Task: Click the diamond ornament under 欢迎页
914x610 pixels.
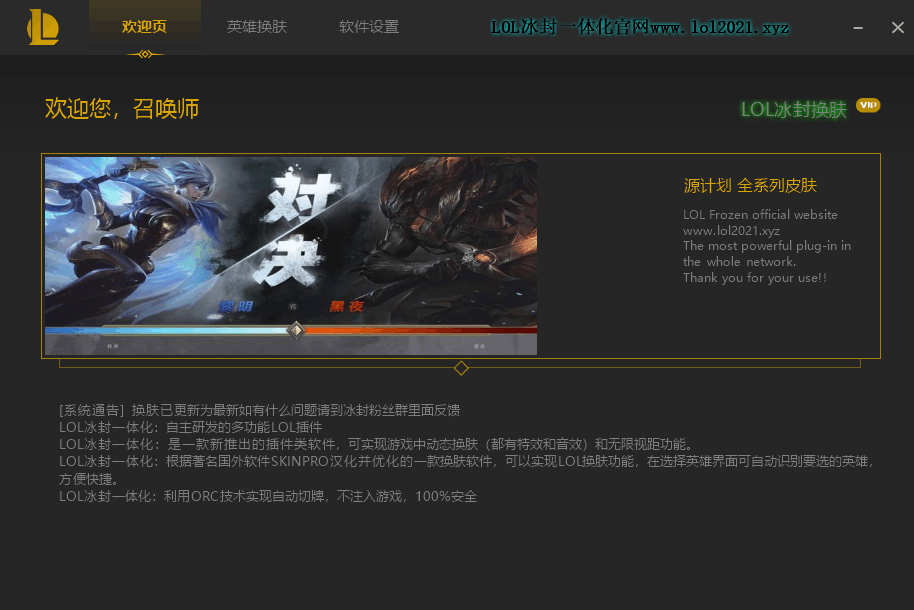Action: coord(145,54)
